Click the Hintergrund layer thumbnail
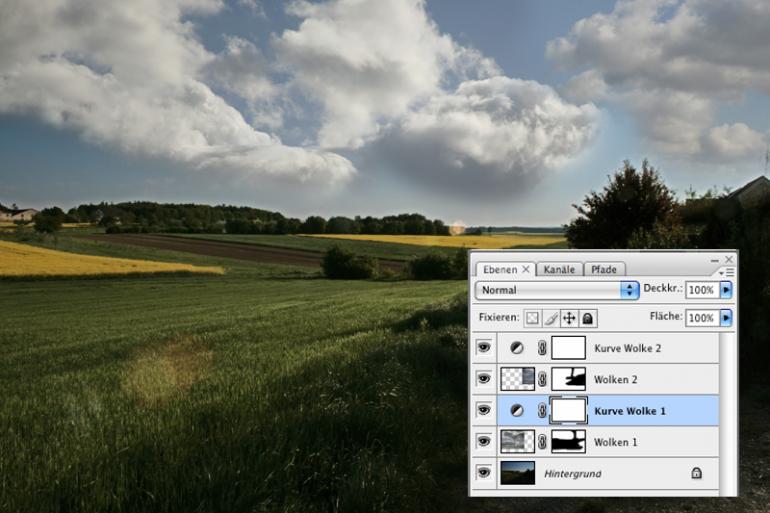 [518, 473]
